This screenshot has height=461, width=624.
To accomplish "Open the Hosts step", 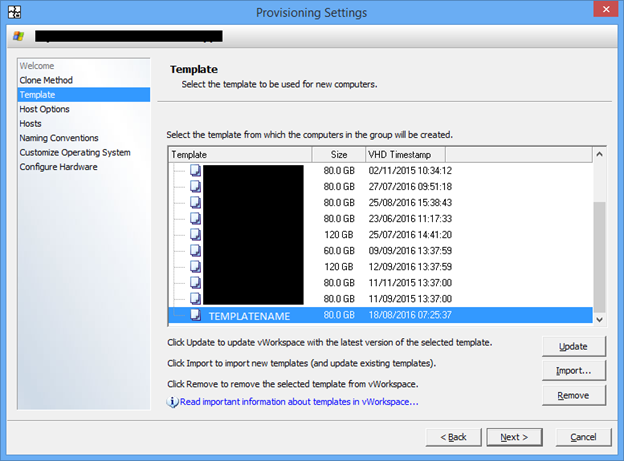I will tap(30, 123).
